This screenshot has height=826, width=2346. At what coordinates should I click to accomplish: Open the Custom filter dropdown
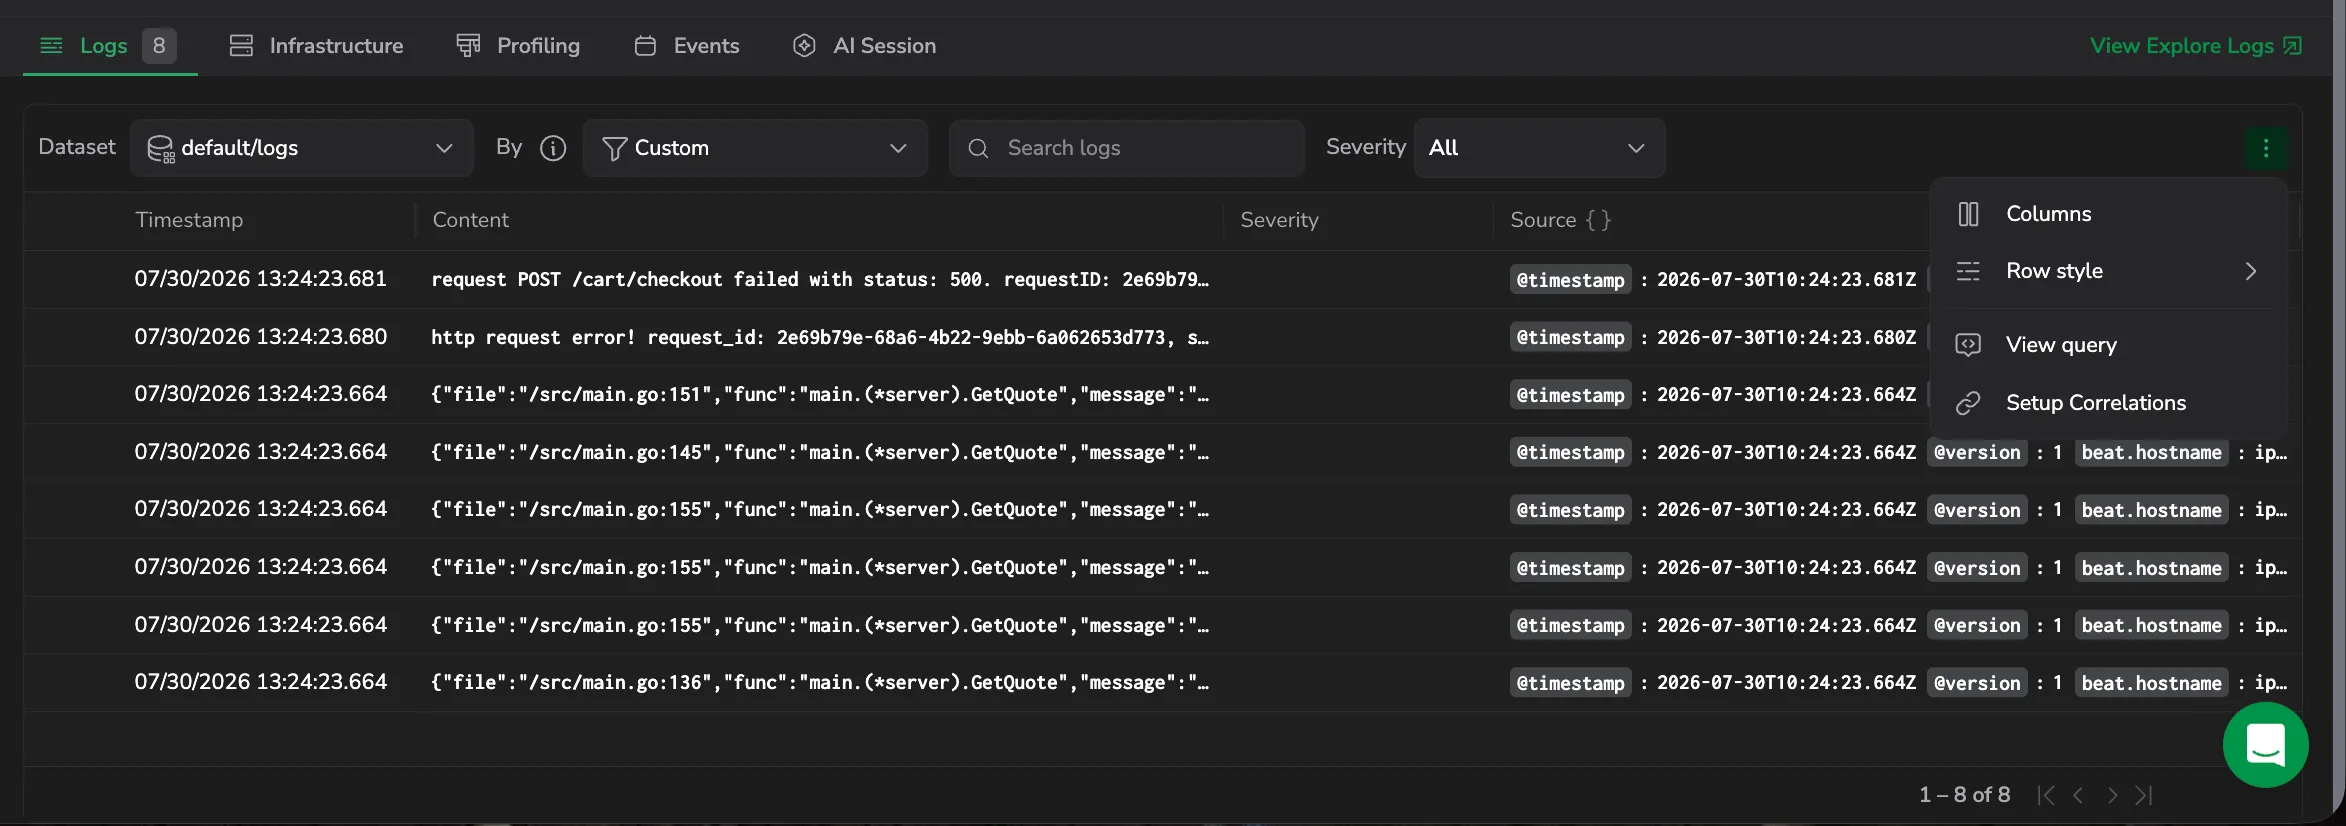tap(755, 148)
